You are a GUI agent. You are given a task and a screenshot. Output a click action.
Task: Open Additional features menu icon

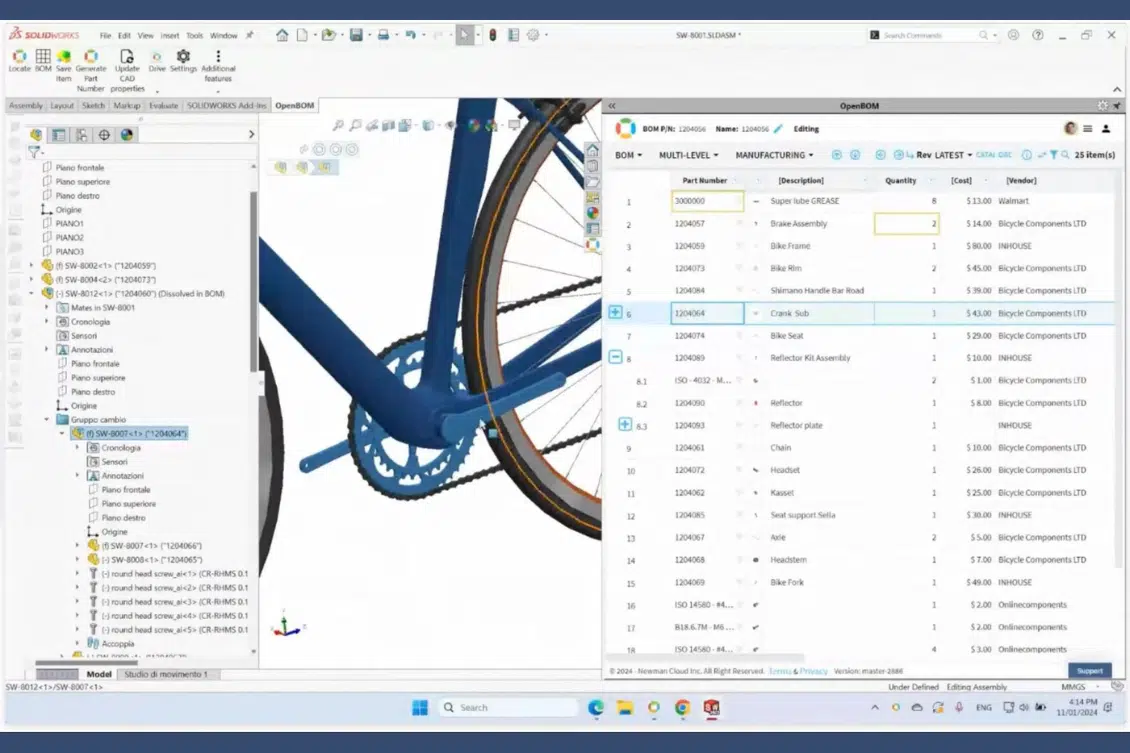click(x=218, y=55)
